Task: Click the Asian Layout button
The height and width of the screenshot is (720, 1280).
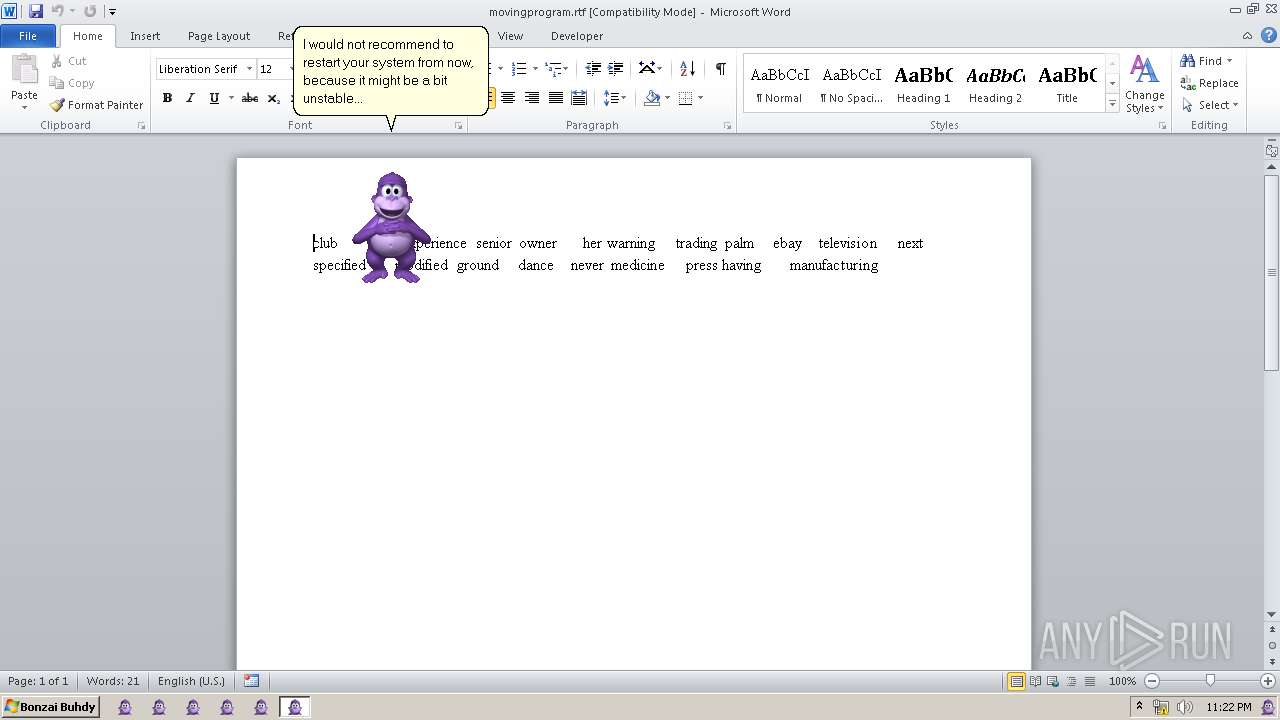Action: 650,69
